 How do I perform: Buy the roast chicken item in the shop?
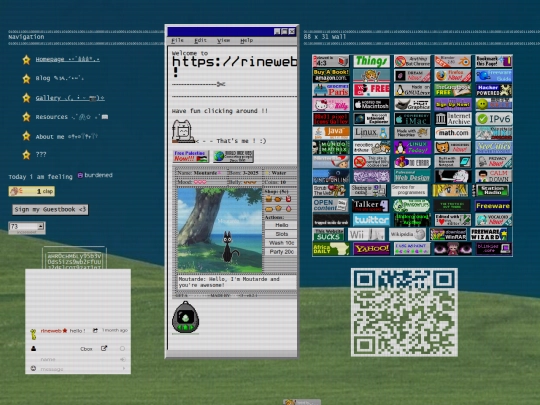(278, 199)
